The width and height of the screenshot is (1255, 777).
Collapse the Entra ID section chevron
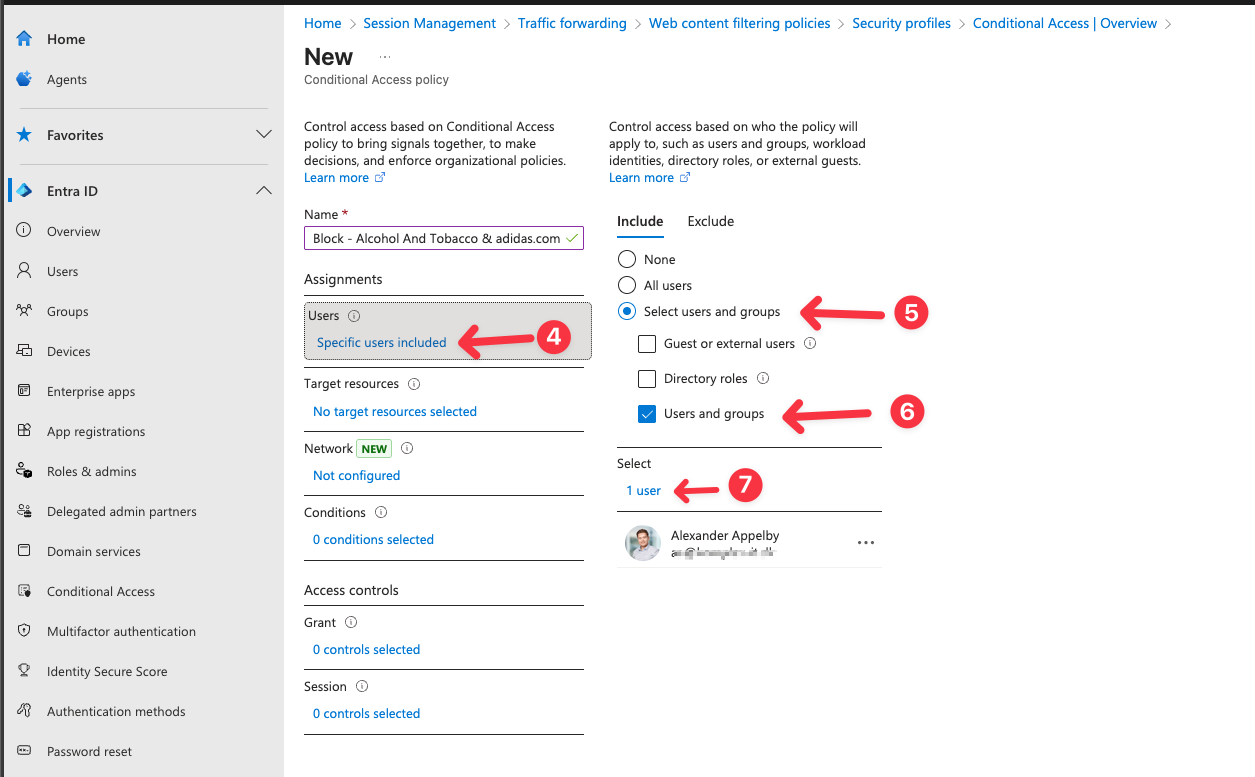(264, 191)
